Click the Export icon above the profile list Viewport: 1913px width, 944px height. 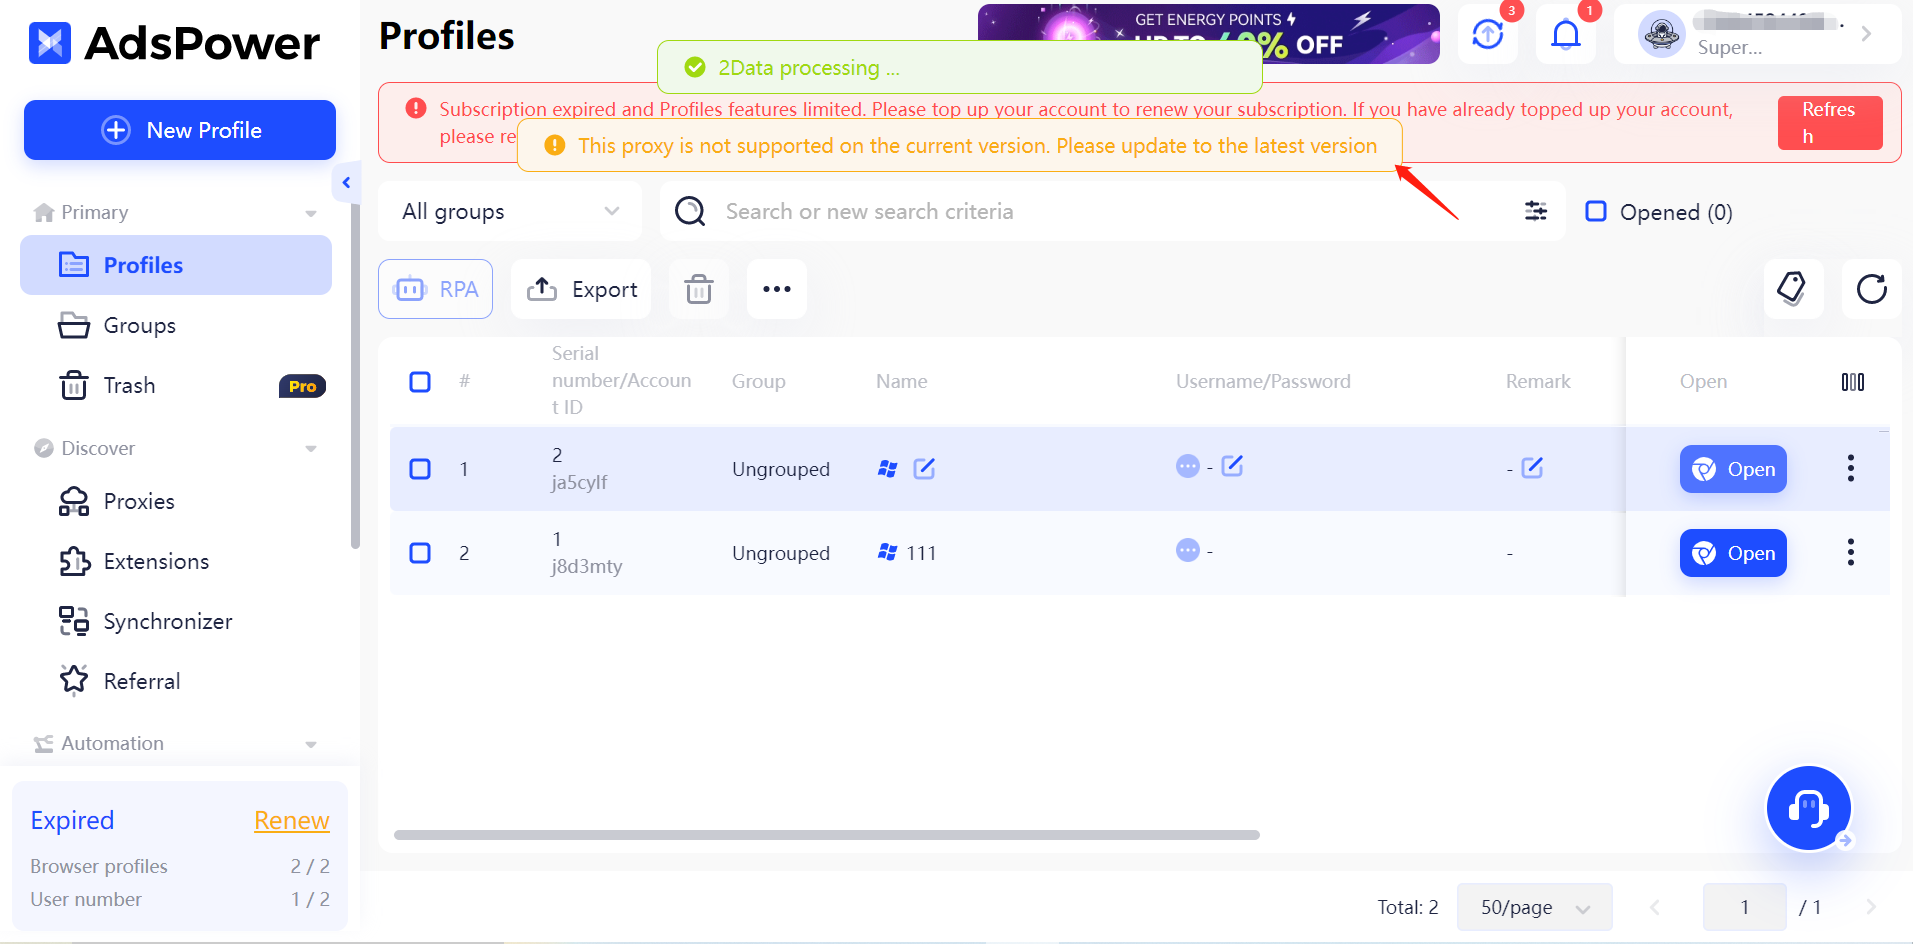click(x=580, y=289)
